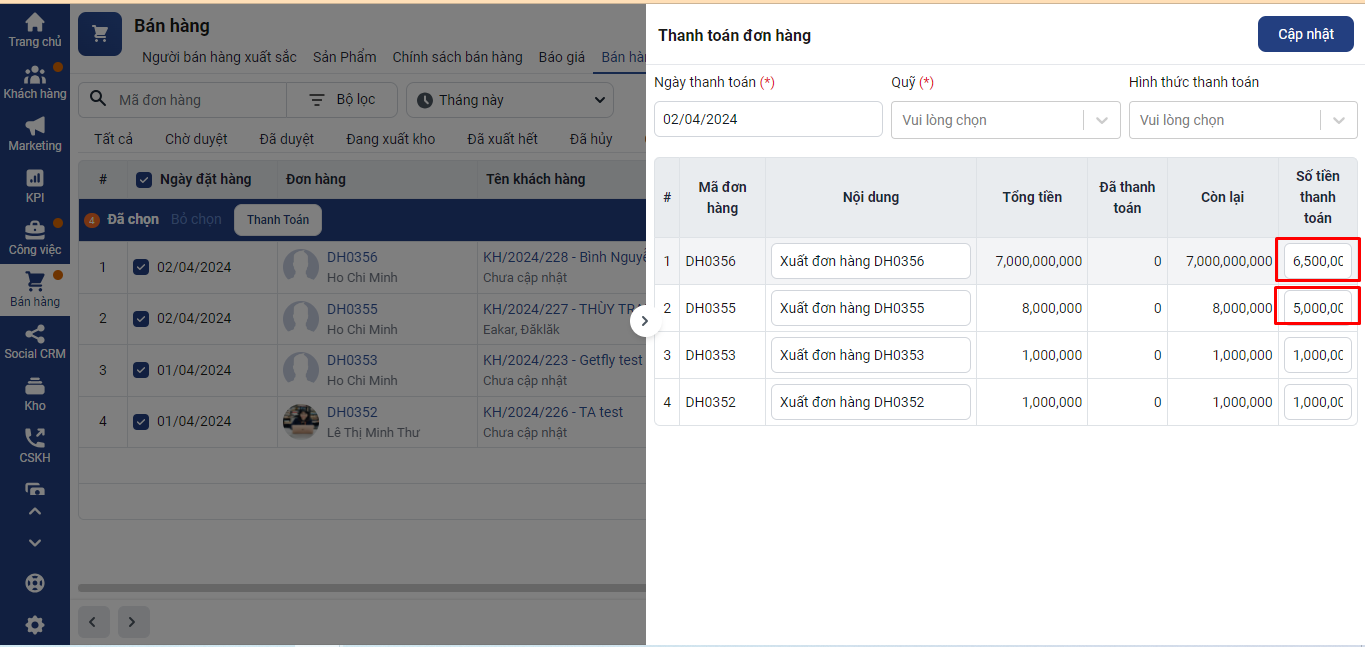Open KPI chart icon in sidebar
This screenshot has width=1365, height=647.
(x=35, y=179)
